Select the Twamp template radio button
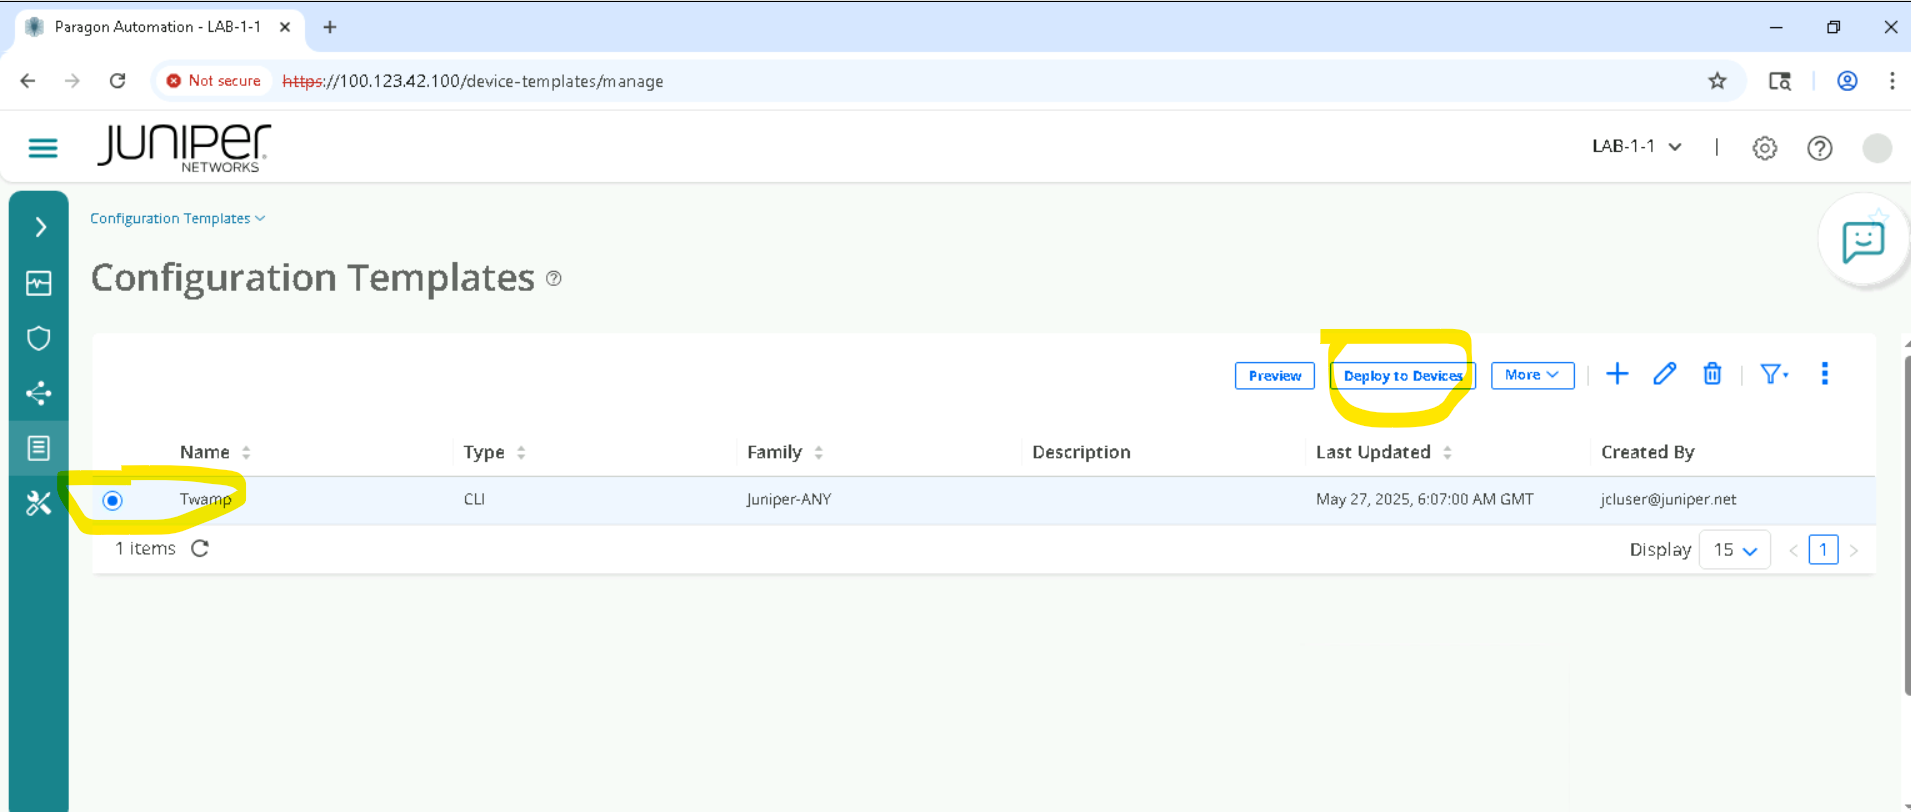1911x812 pixels. (x=113, y=500)
